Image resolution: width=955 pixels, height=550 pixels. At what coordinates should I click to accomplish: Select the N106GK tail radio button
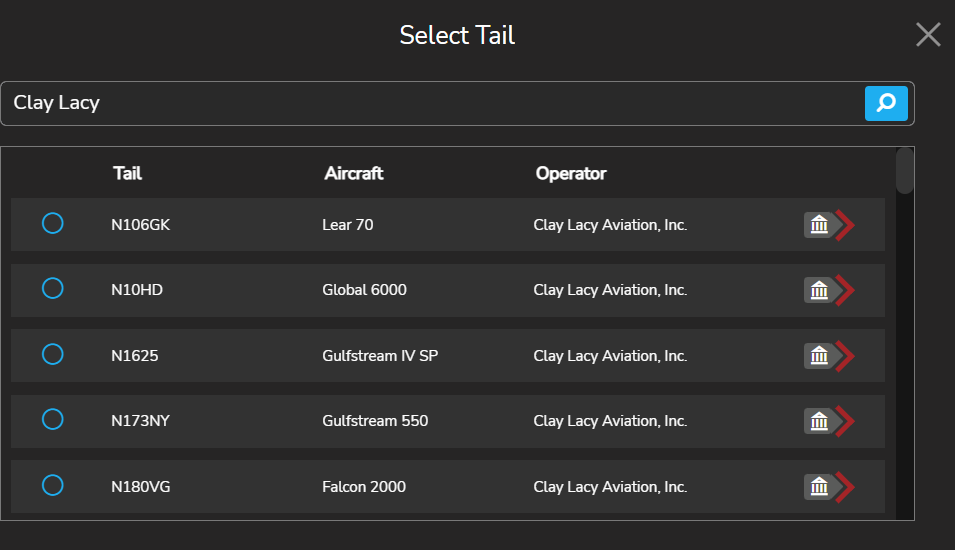53,223
